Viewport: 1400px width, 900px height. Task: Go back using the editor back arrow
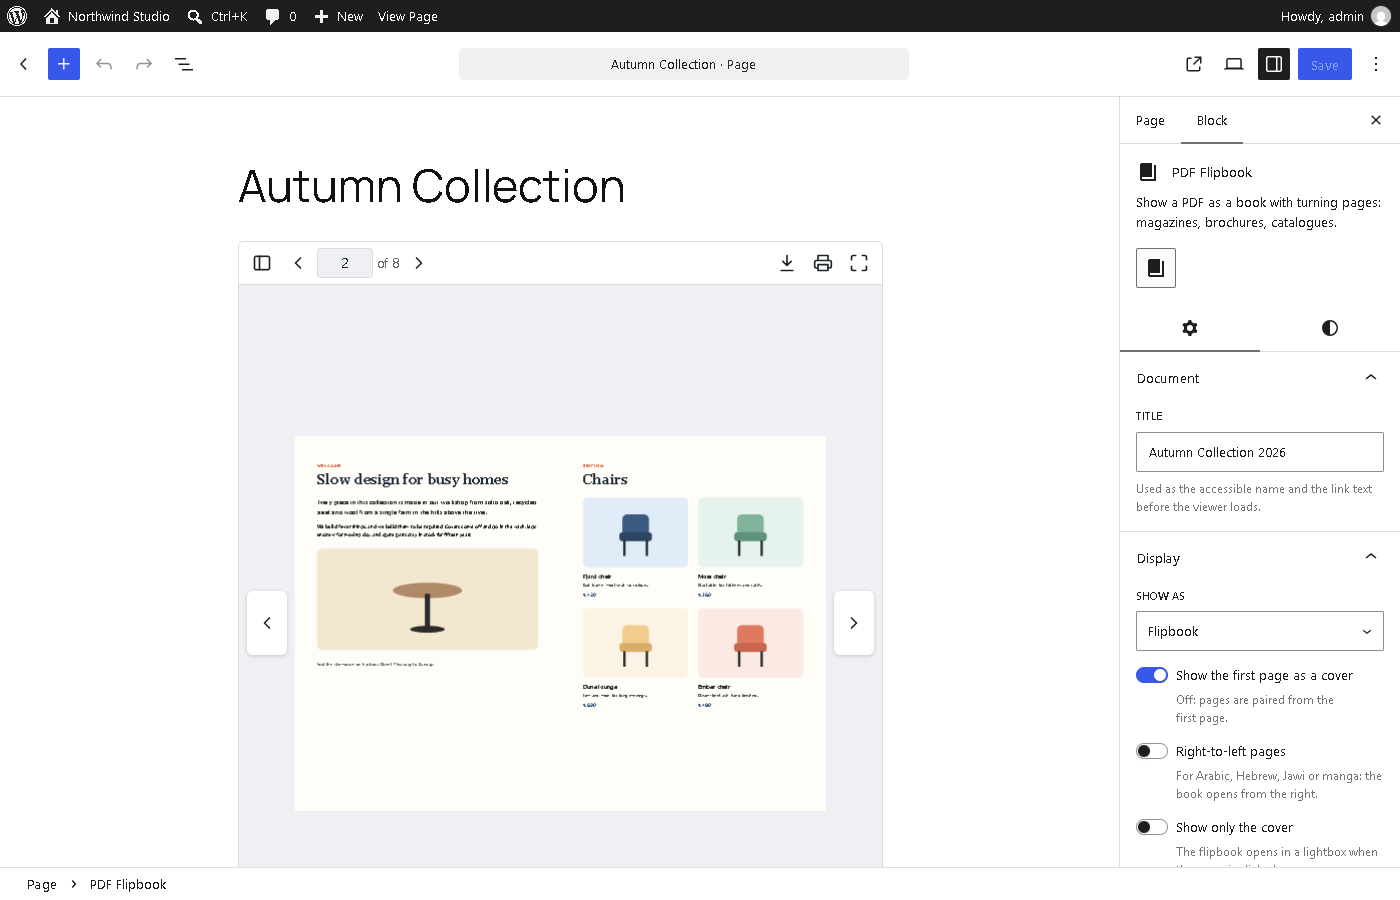24,64
